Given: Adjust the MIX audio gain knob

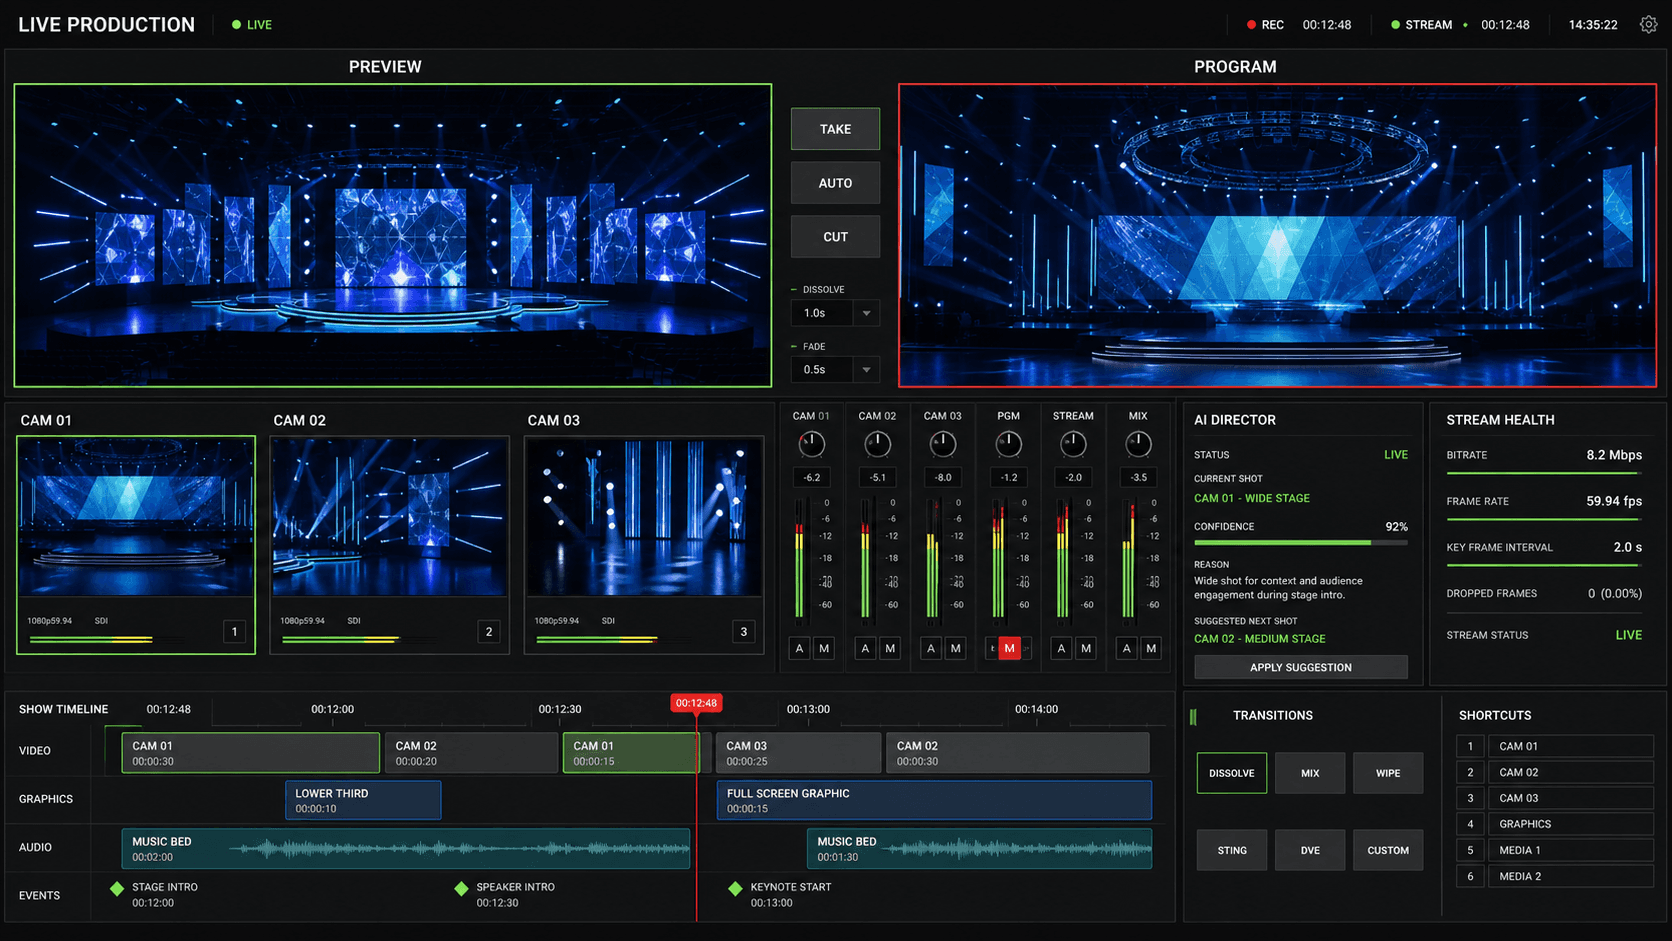Looking at the screenshot, I should (x=1138, y=443).
